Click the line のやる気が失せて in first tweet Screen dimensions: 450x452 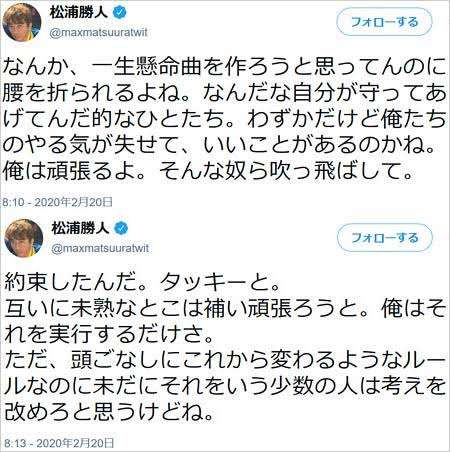click(219, 145)
